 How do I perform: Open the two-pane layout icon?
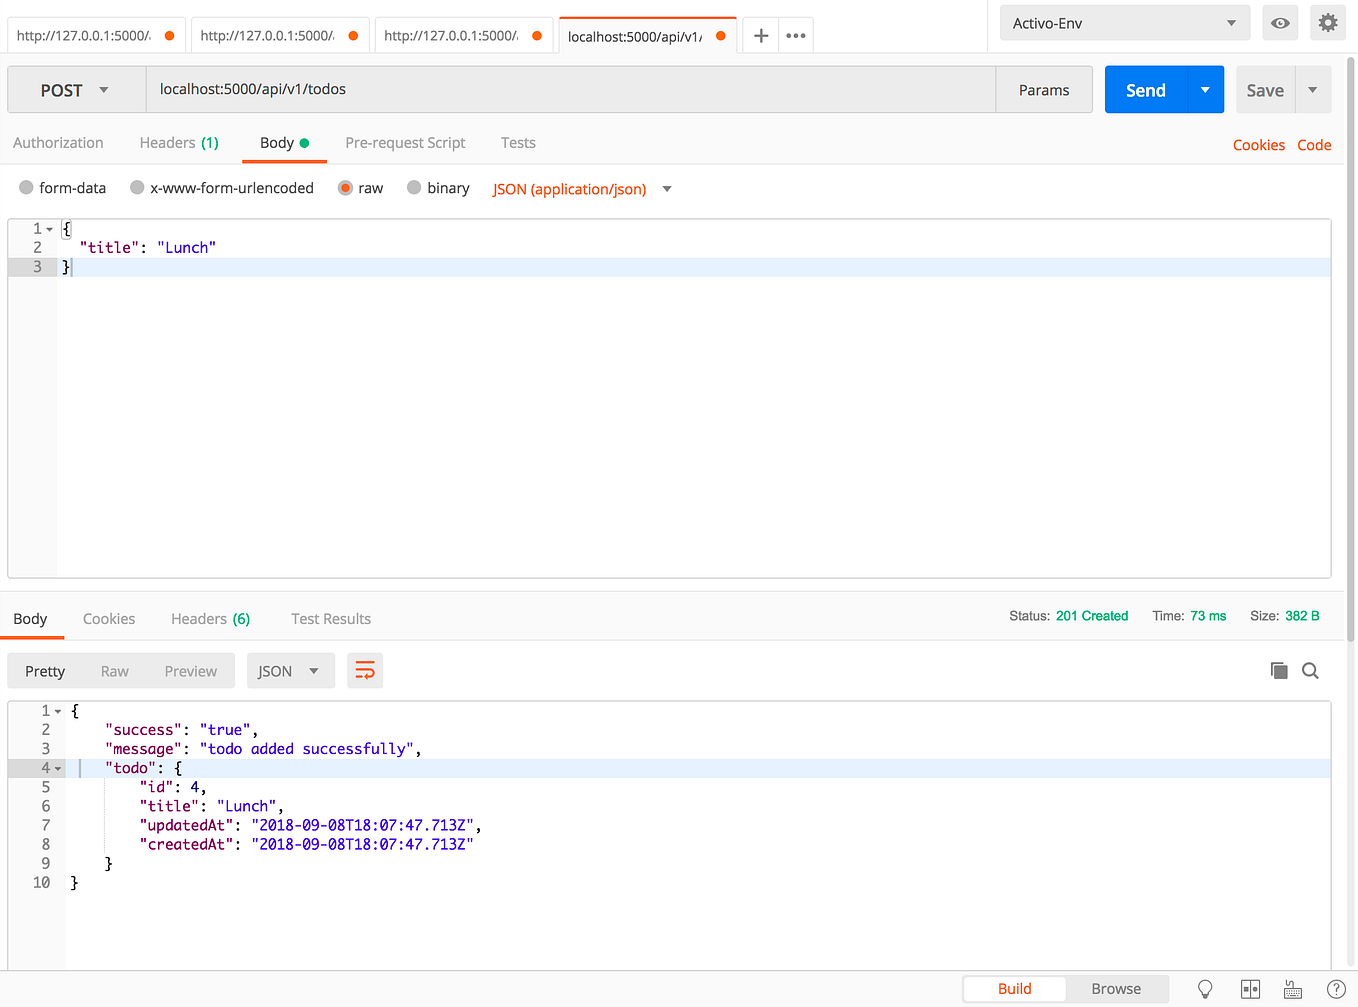click(x=1250, y=989)
